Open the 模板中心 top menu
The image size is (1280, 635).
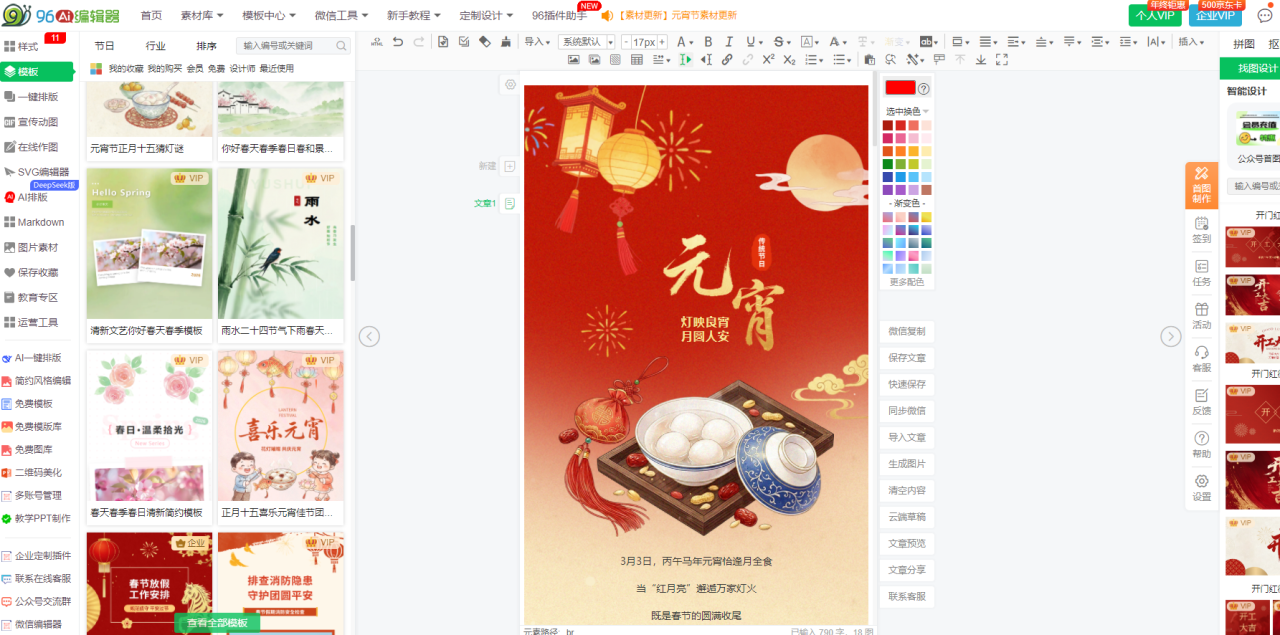269,15
